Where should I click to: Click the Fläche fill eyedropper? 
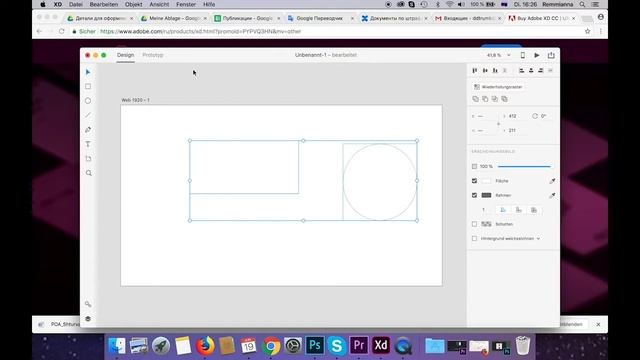click(552, 181)
